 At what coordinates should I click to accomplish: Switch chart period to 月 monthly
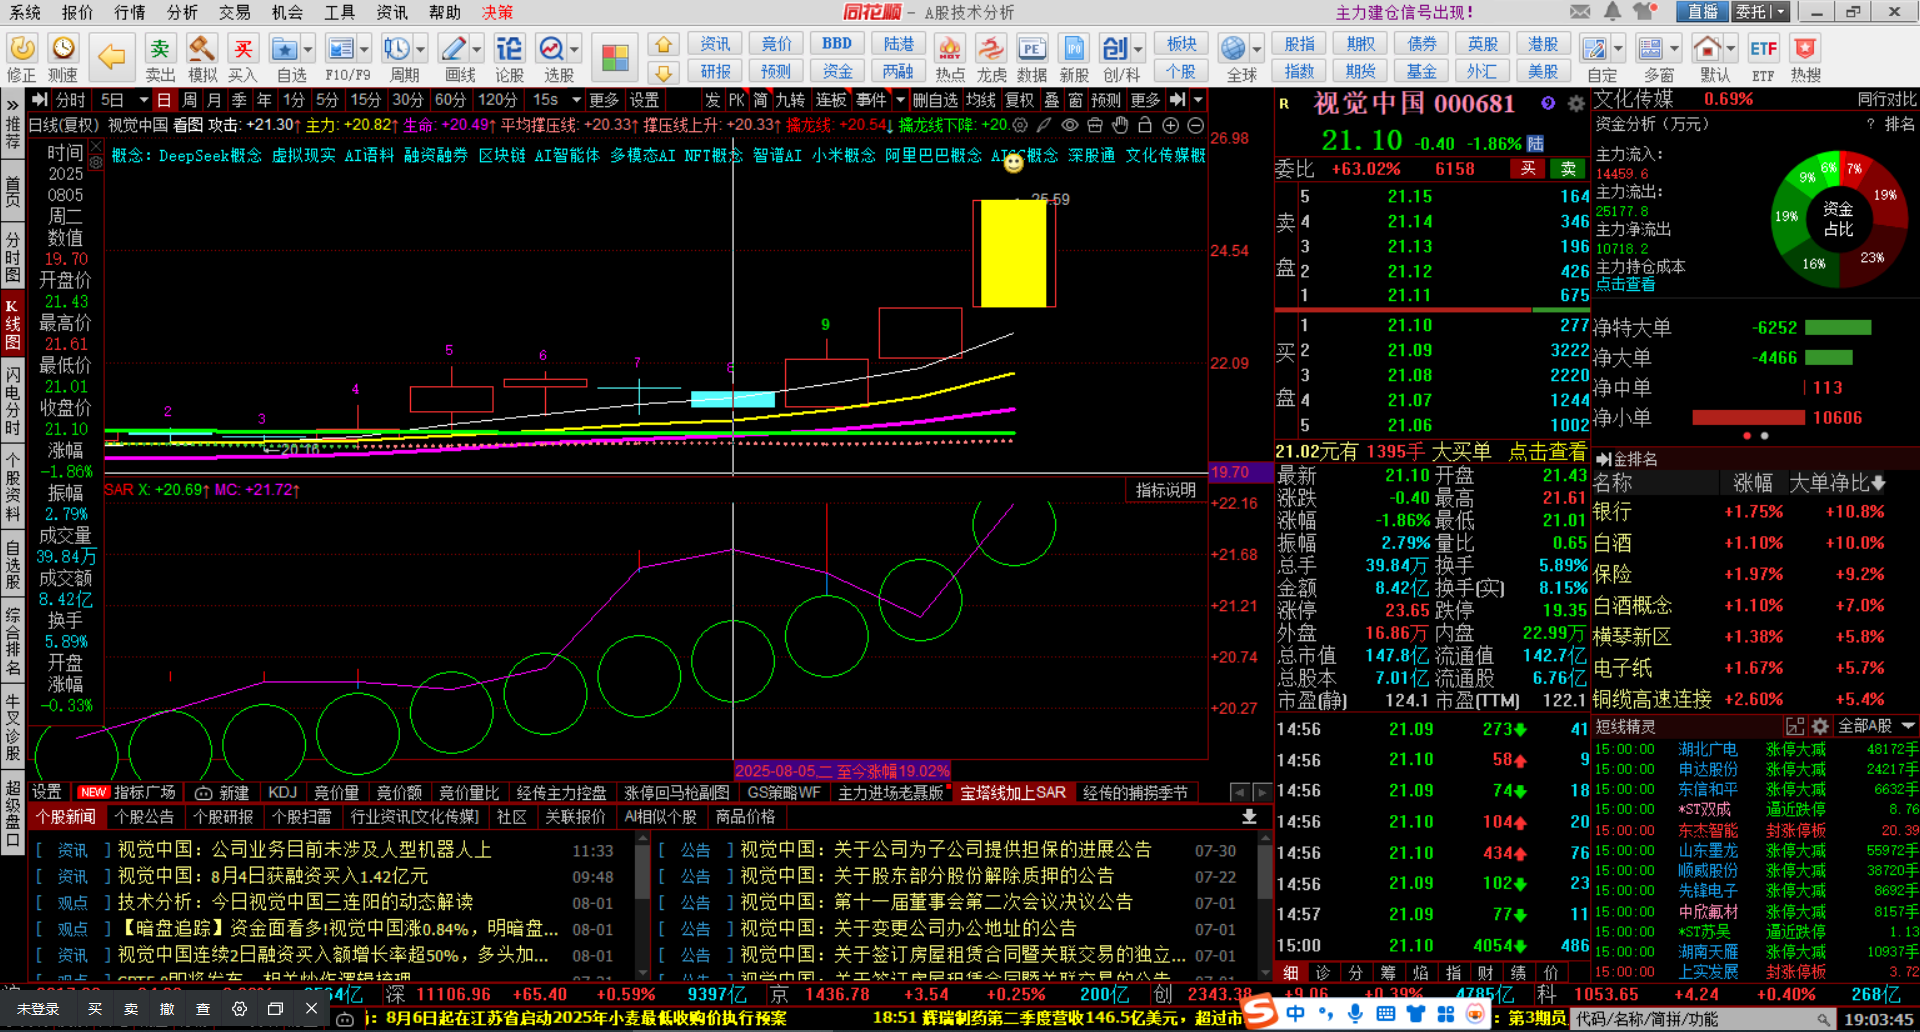pyautogui.click(x=214, y=100)
